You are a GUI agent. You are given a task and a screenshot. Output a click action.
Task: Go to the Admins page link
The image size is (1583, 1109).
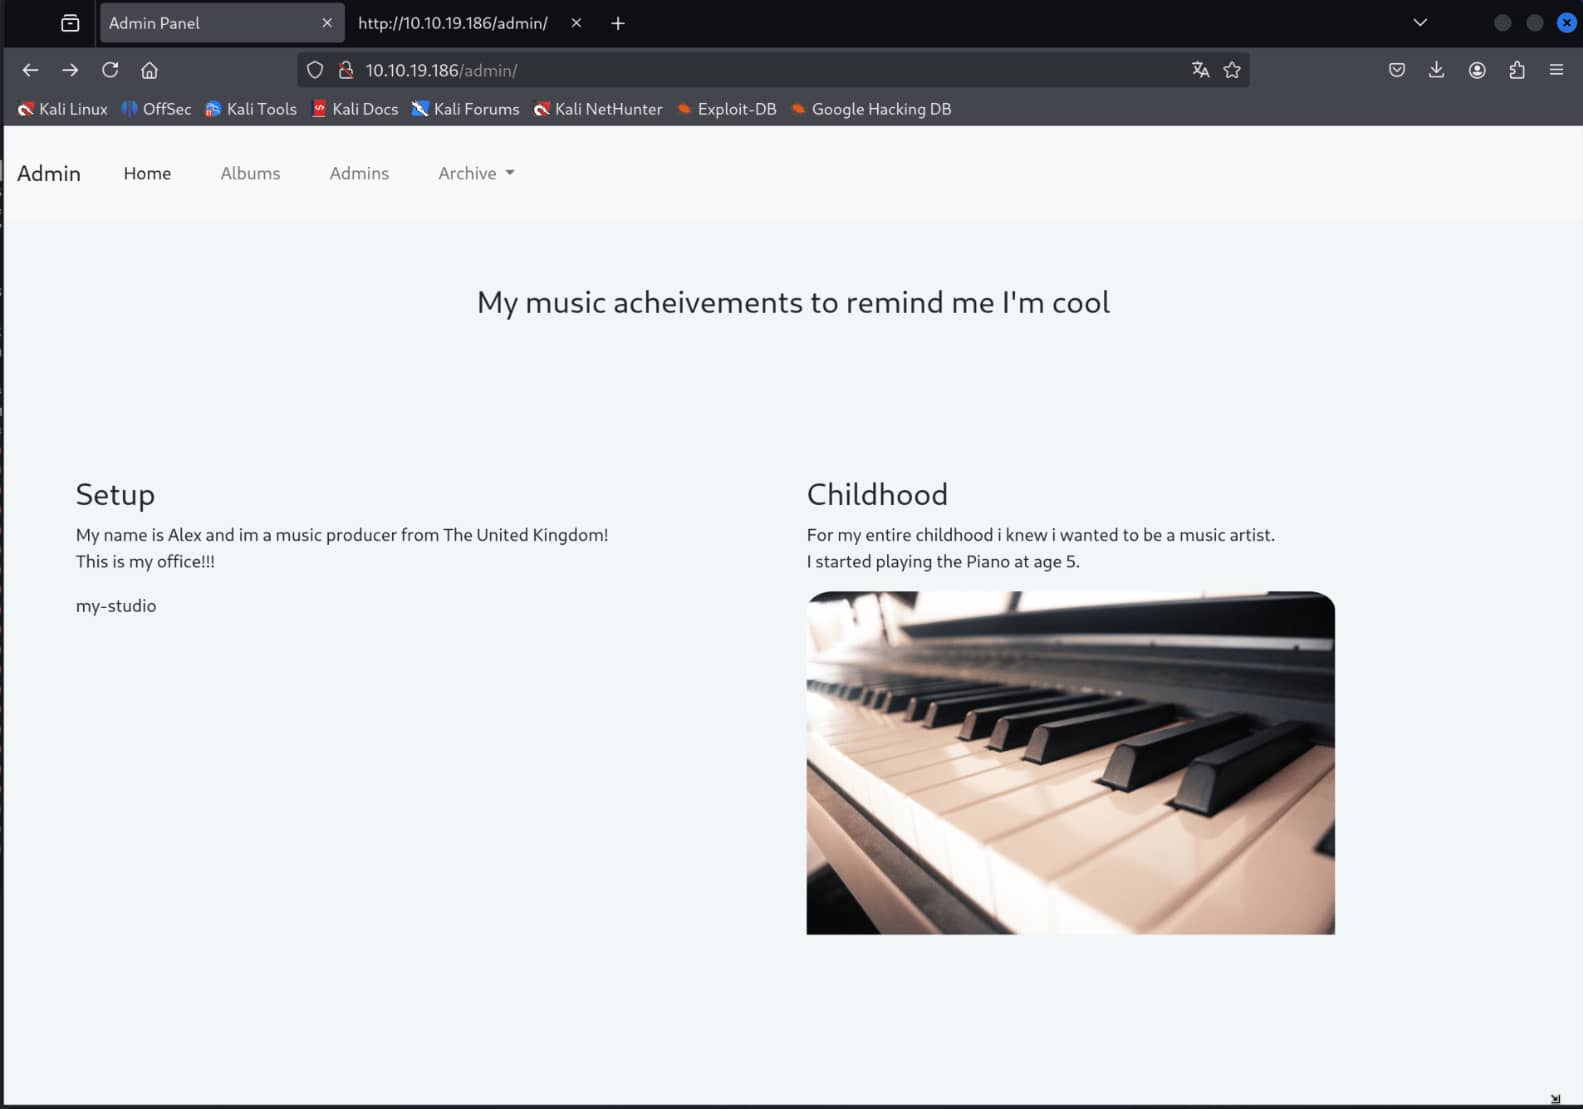pos(359,173)
